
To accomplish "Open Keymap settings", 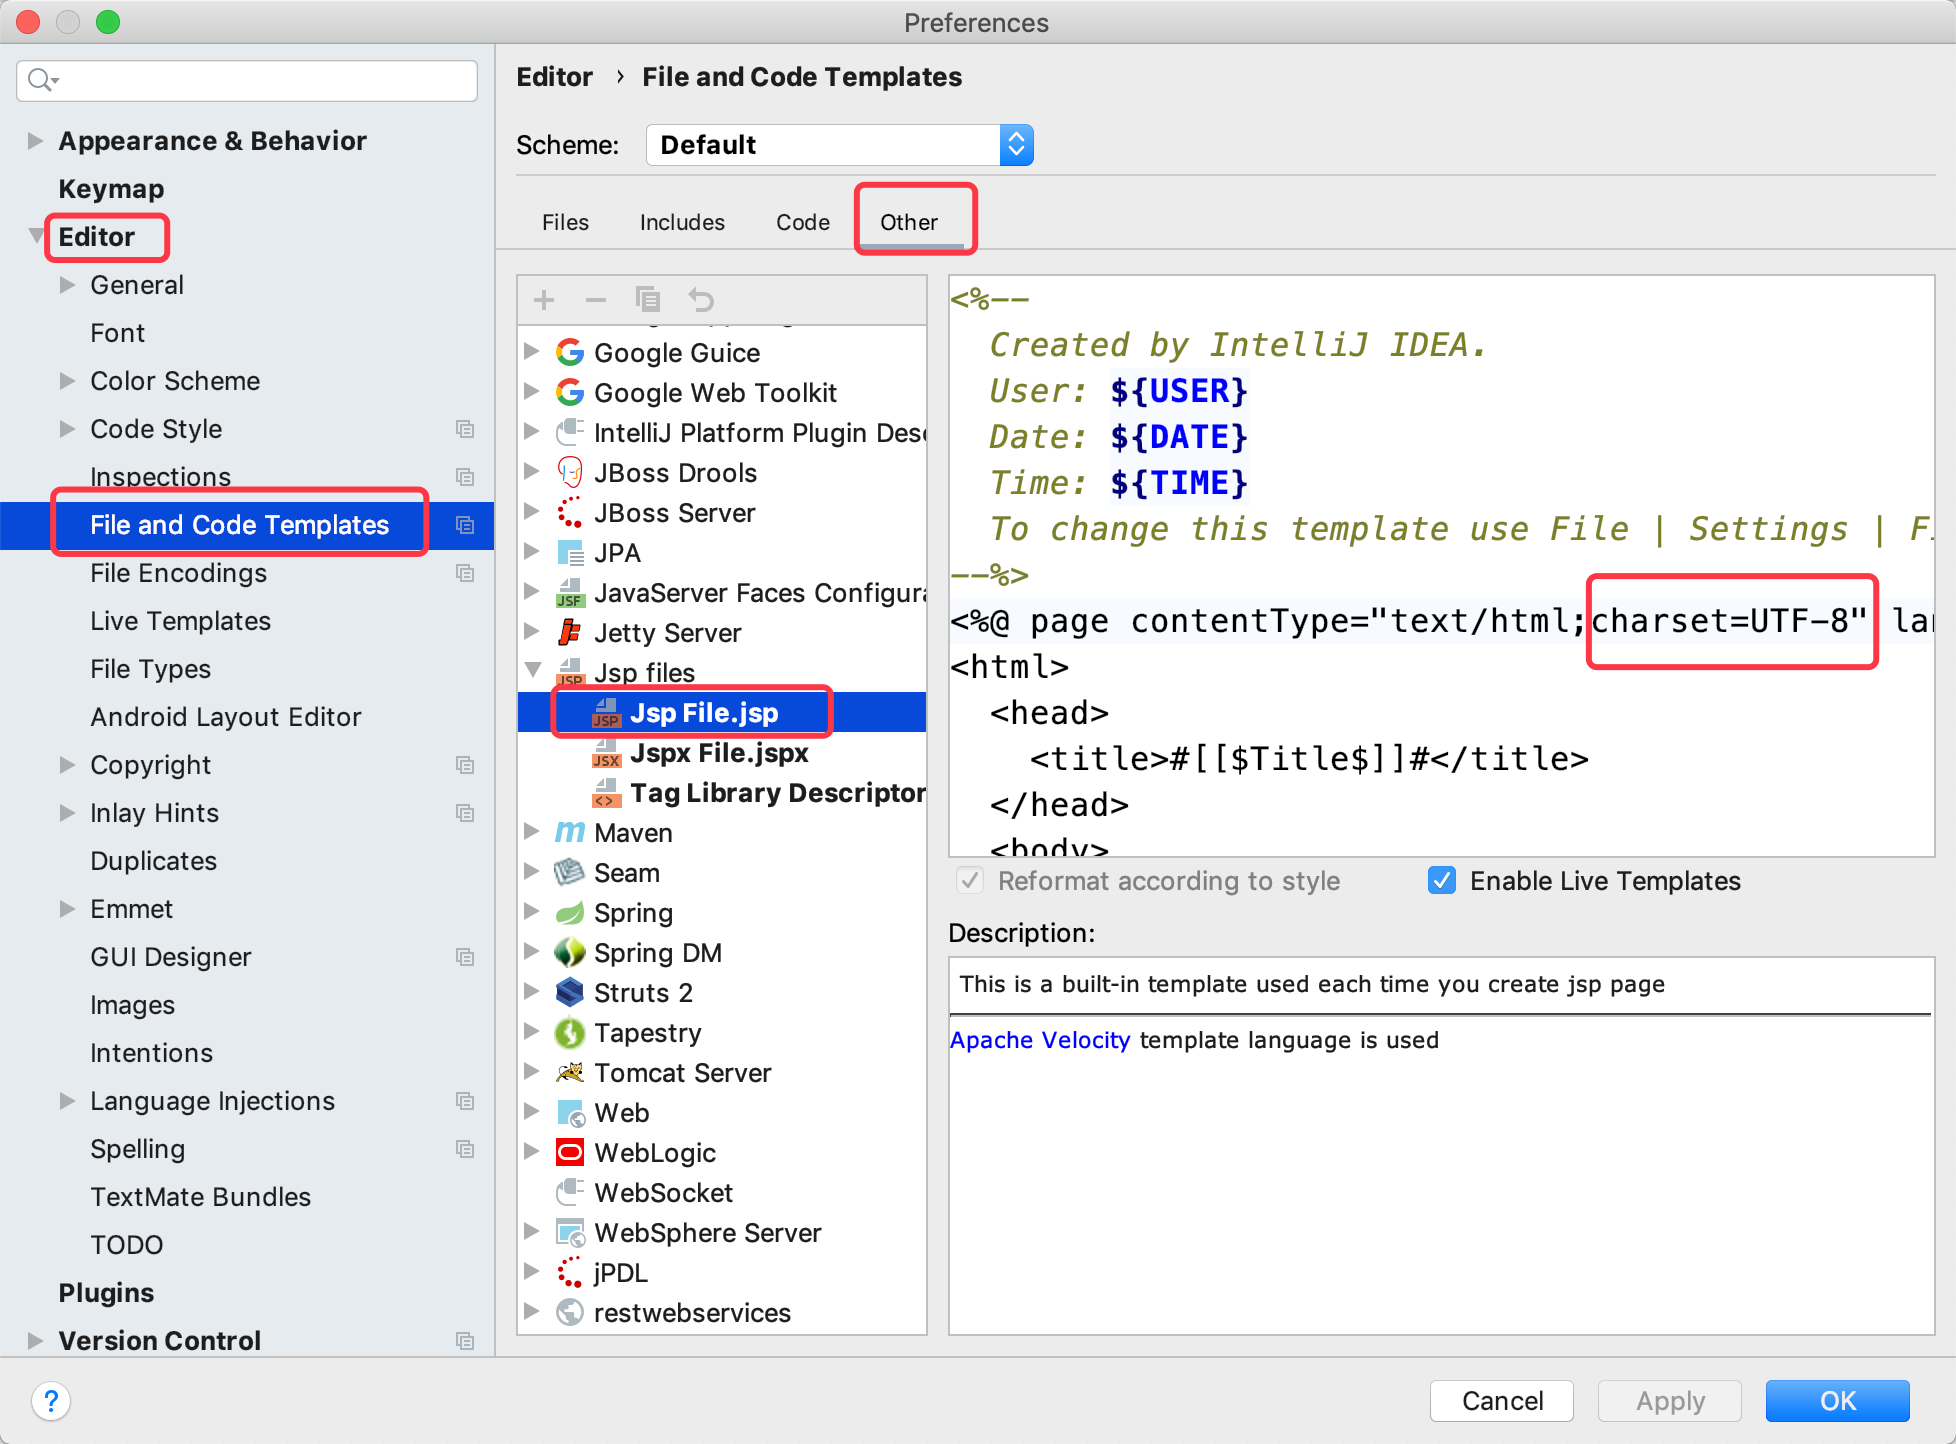I will 111,189.
